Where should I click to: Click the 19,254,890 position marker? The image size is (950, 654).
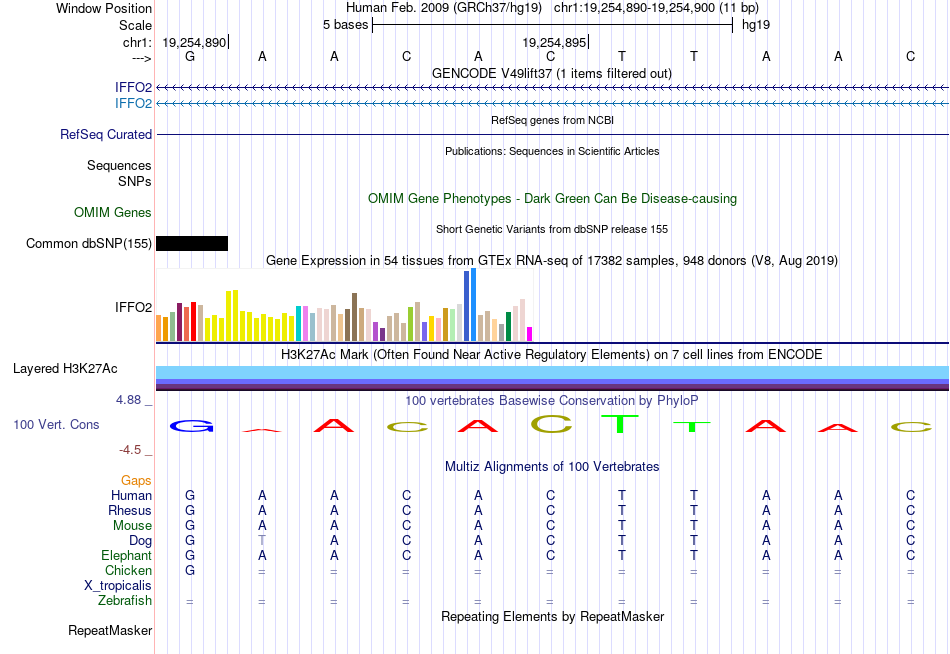click(194, 42)
